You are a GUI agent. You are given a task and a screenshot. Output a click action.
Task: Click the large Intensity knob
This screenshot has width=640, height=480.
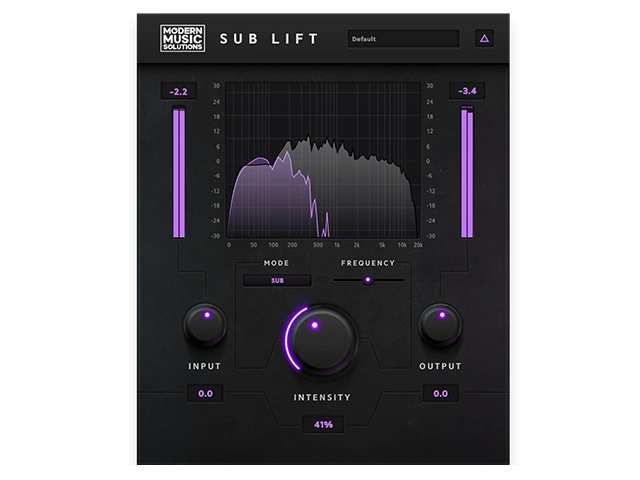(x=323, y=339)
